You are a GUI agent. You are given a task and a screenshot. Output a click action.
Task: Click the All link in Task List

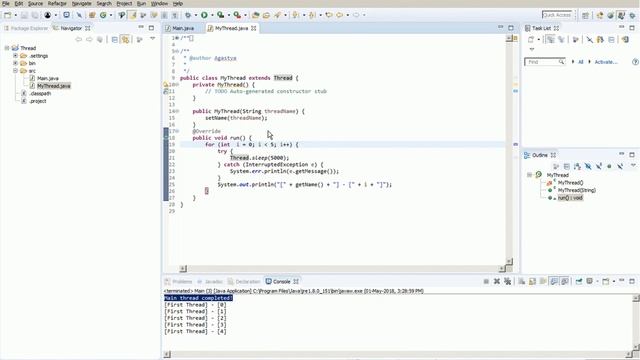[580, 62]
